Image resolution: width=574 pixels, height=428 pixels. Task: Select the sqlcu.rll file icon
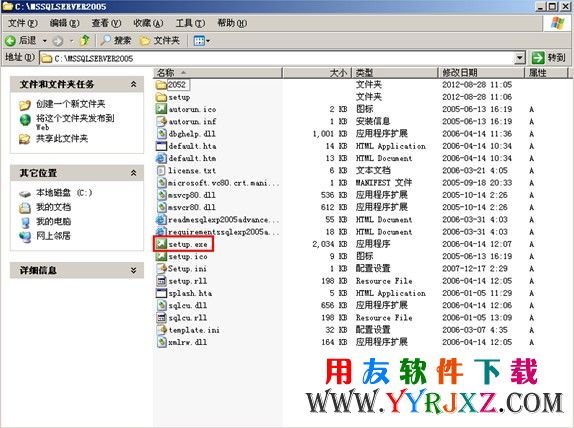[x=161, y=317]
